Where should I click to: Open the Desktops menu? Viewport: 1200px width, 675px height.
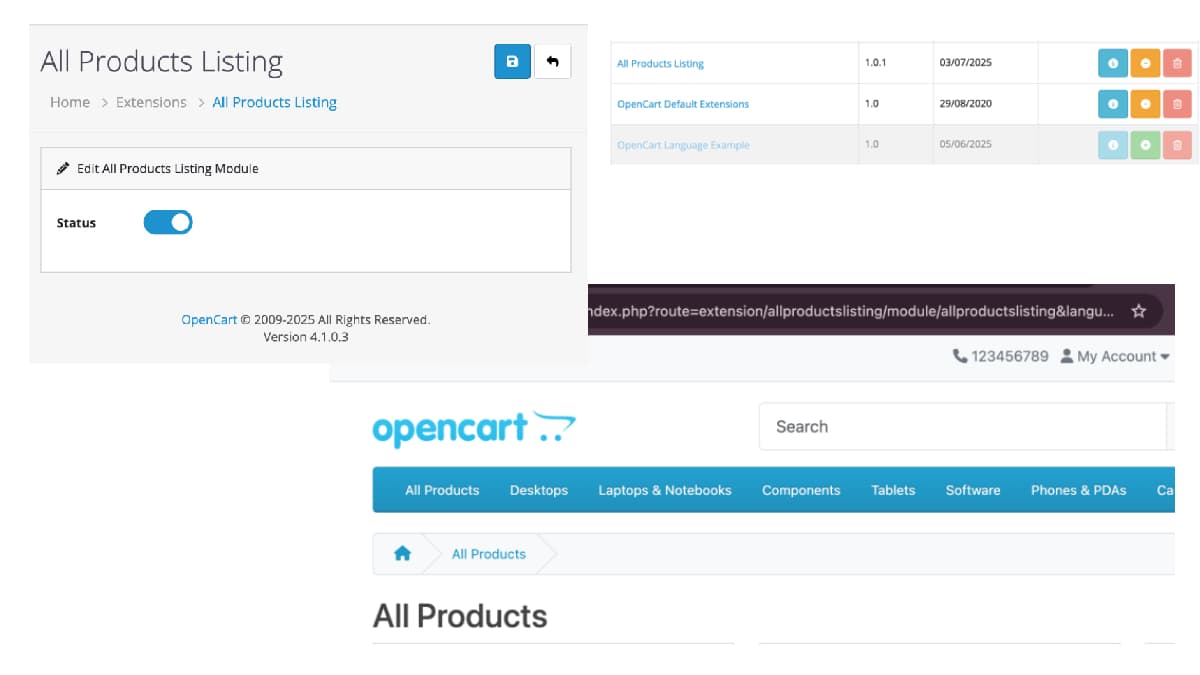coord(539,490)
